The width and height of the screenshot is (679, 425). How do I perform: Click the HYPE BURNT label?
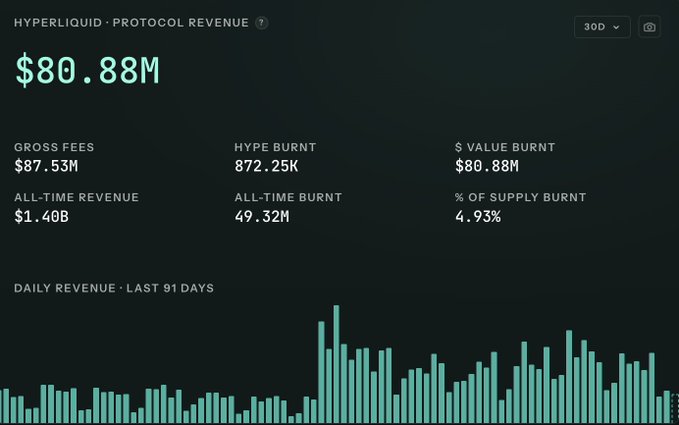pos(275,147)
